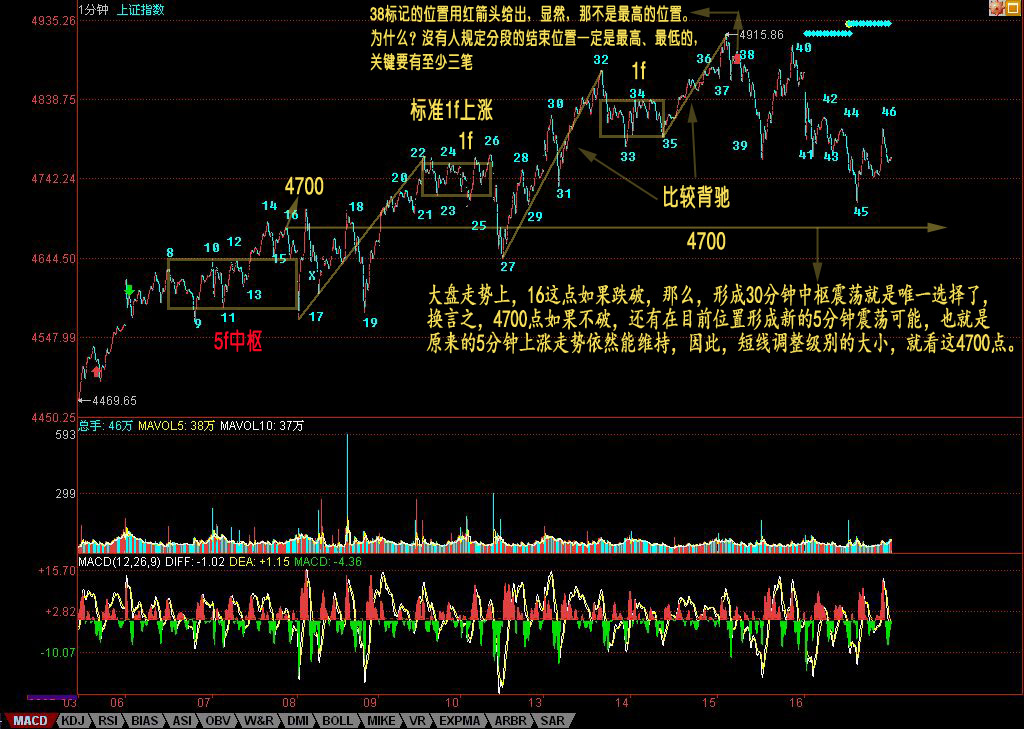Switch to the KDJ indicator tab
Screen dimensions: 1024x729
coord(72,720)
